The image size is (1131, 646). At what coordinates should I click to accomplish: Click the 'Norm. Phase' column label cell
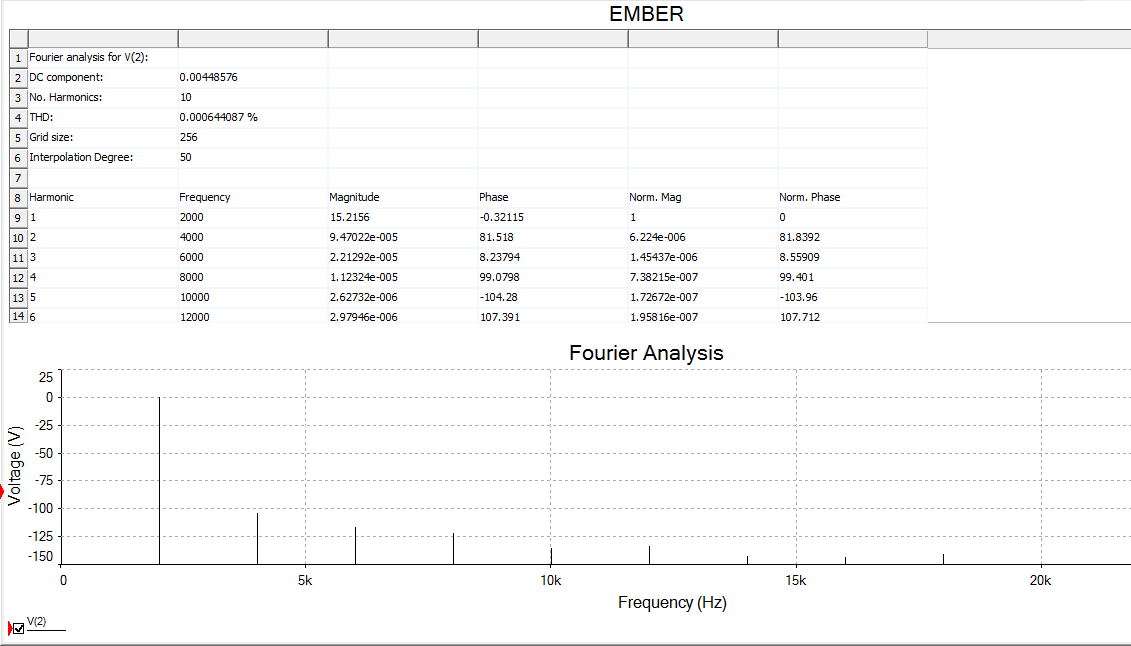pos(853,197)
